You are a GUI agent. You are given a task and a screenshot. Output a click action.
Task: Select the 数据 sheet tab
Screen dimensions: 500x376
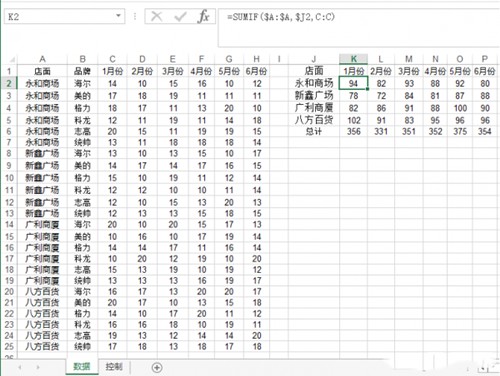82,367
